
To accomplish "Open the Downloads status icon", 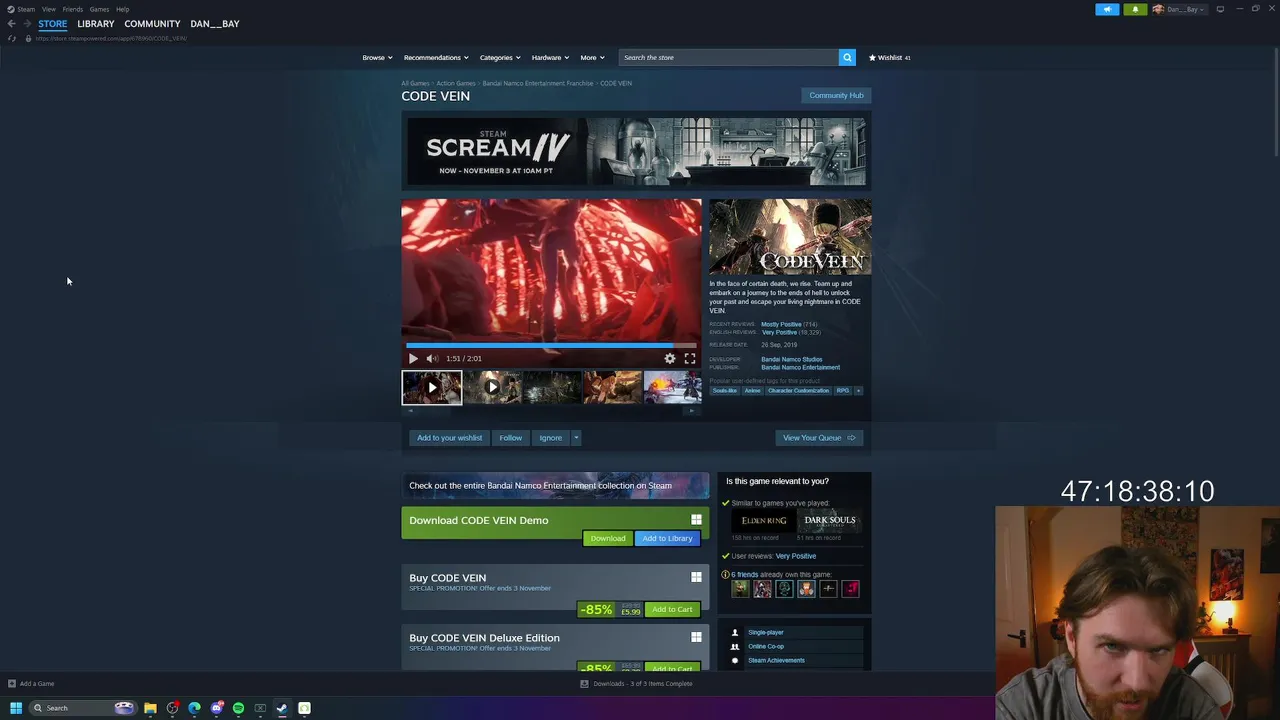I will coord(585,684).
